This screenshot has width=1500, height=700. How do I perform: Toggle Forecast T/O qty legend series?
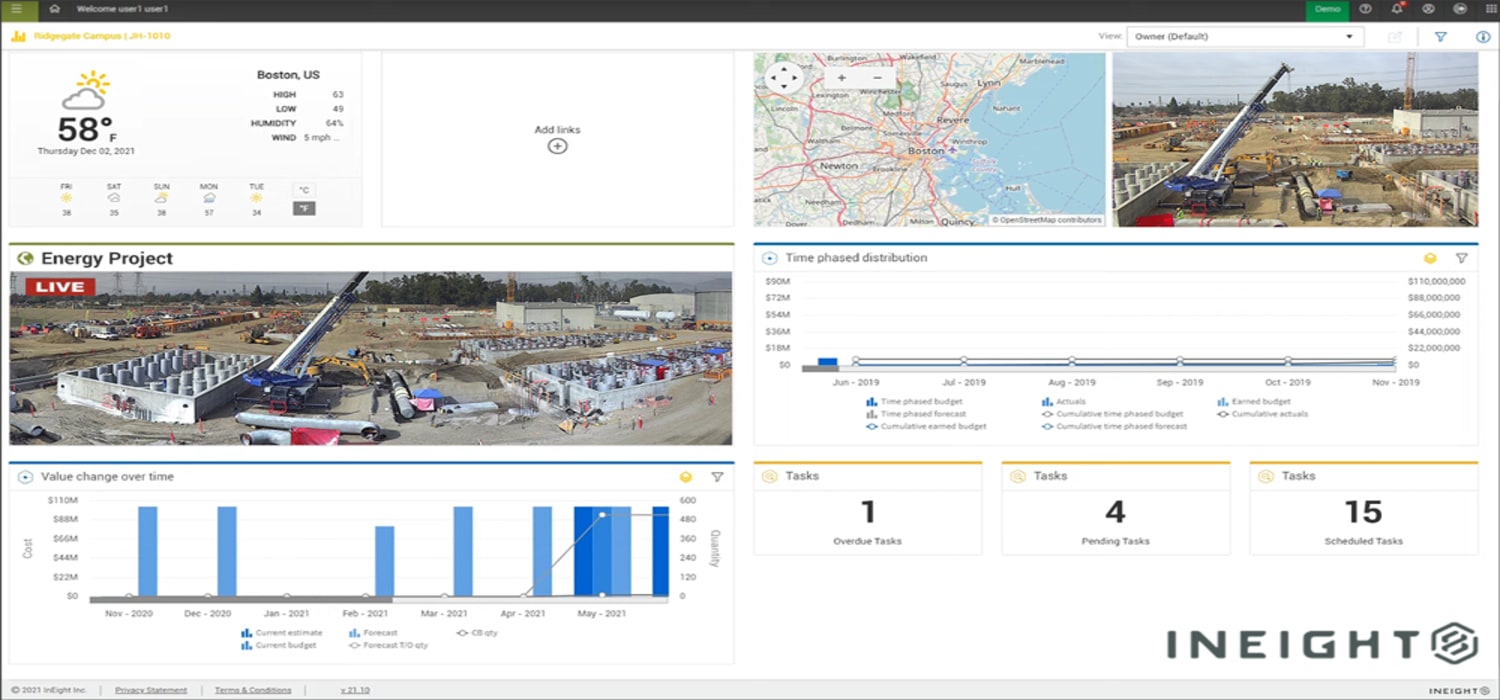[x=388, y=645]
